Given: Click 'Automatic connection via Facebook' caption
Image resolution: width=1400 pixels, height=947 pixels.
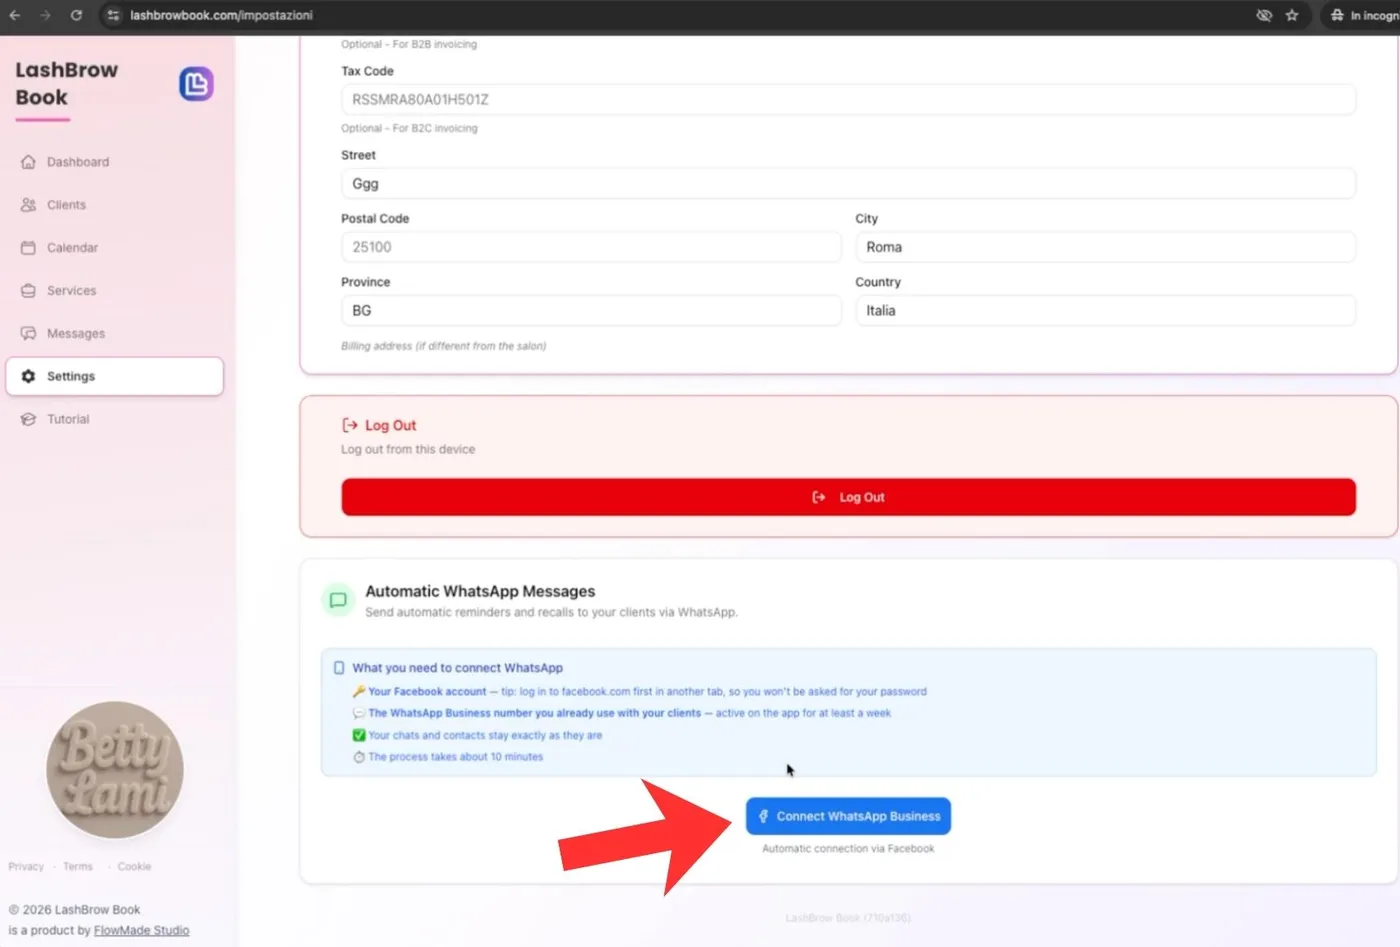Looking at the screenshot, I should pyautogui.click(x=848, y=849).
